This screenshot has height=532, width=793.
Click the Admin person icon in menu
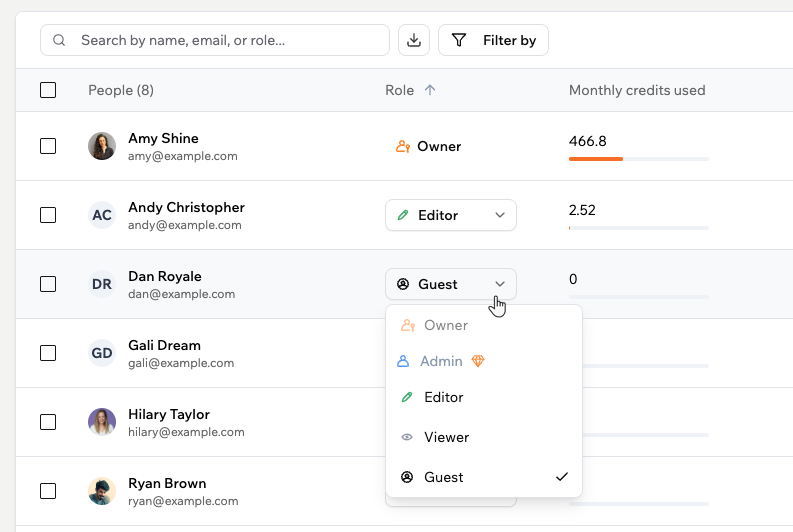coord(403,361)
